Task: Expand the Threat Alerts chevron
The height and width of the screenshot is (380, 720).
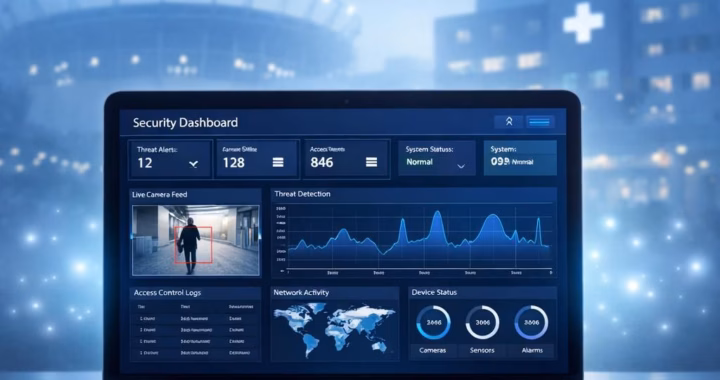Action: 193,163
